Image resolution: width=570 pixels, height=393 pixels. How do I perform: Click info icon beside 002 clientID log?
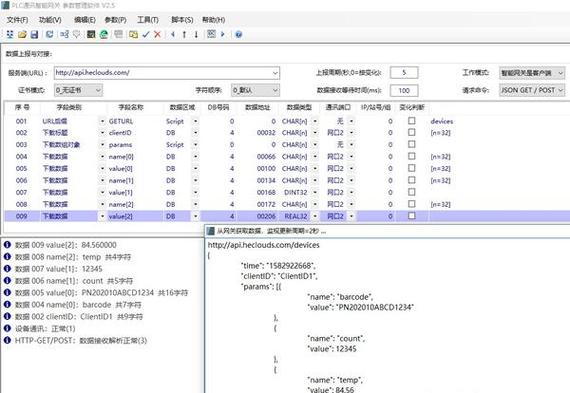tap(7, 316)
